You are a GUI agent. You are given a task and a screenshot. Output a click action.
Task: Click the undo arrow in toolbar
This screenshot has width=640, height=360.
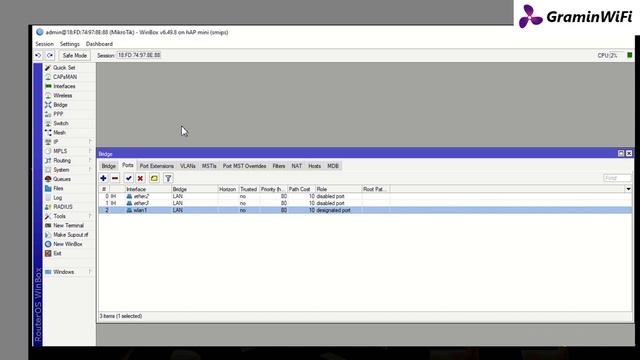click(38, 55)
